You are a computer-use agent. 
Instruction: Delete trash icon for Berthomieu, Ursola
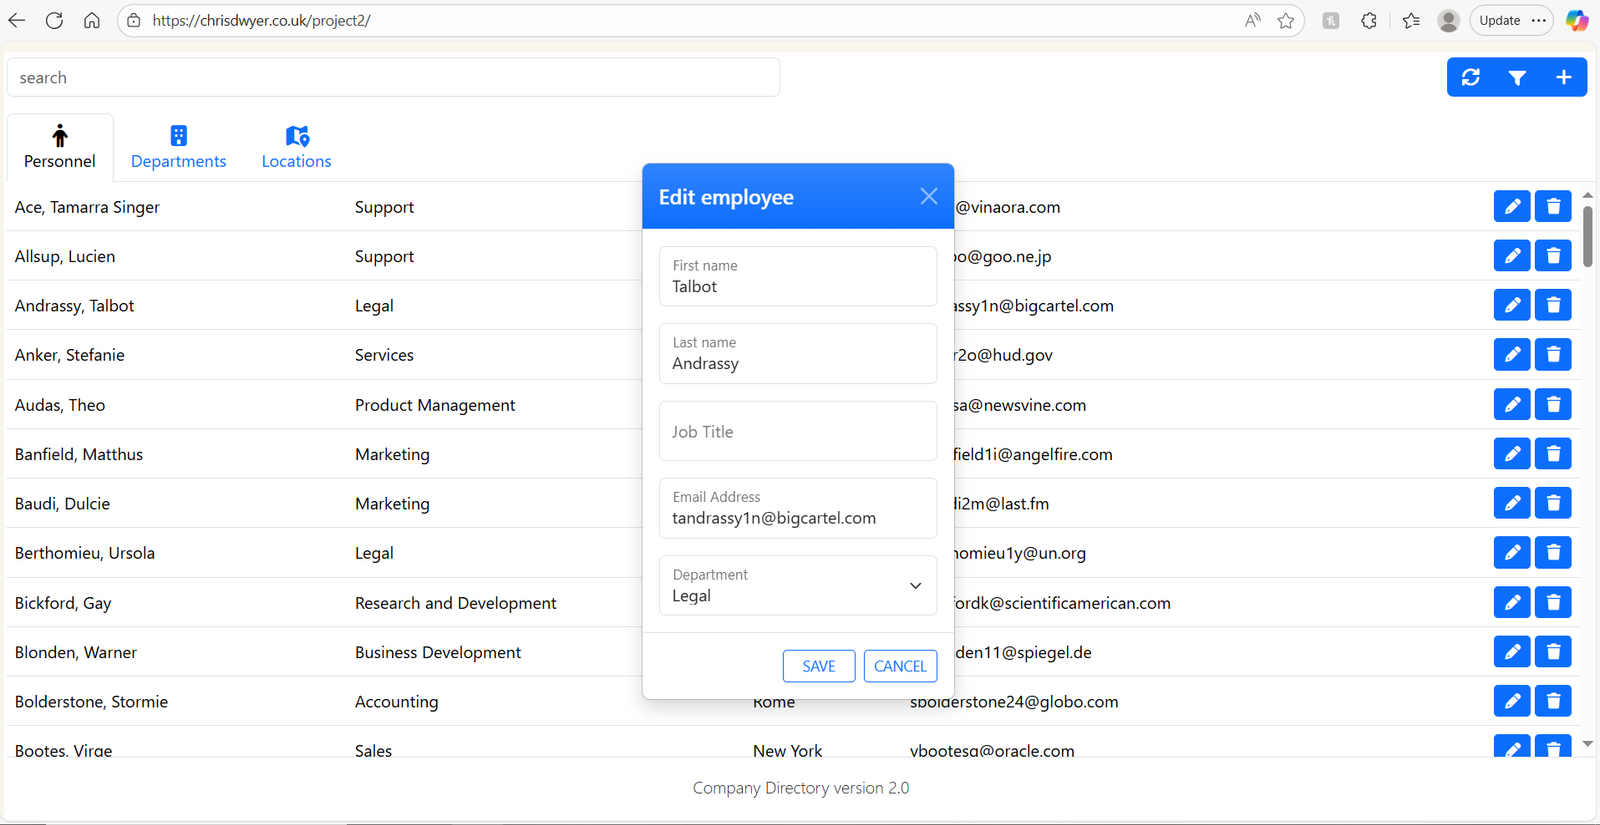(1553, 552)
